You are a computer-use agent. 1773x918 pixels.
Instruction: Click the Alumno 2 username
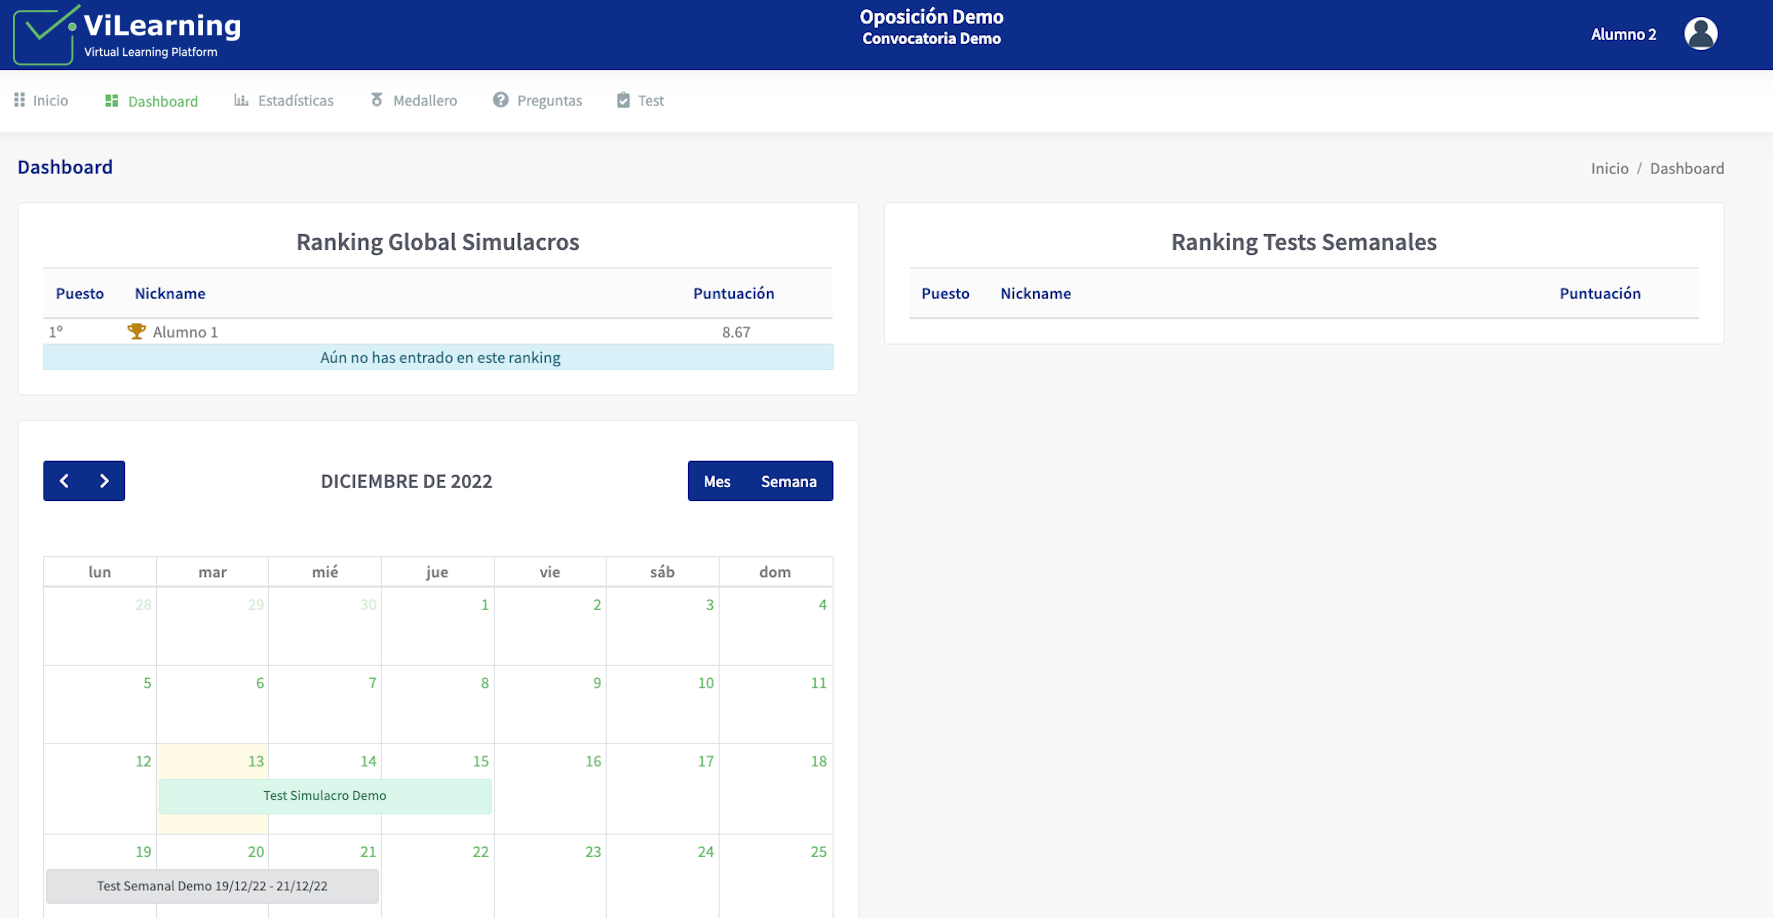pos(1623,34)
